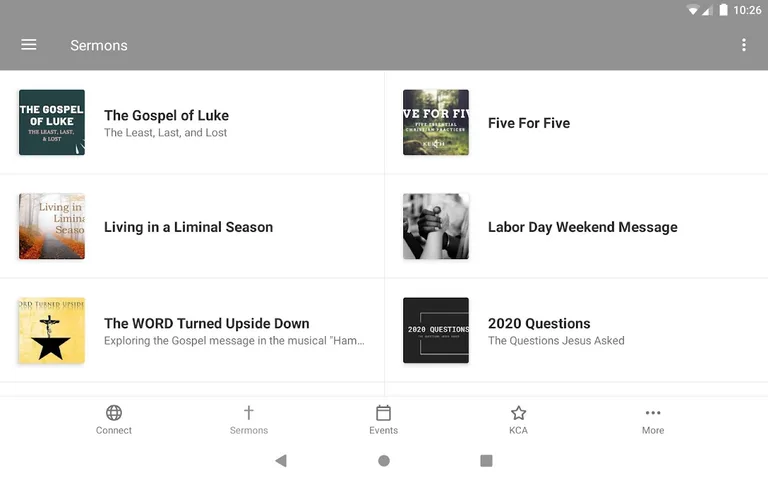The height and width of the screenshot is (480, 768).
Task: Open the Five For Five thumbnail
Action: (x=436, y=123)
